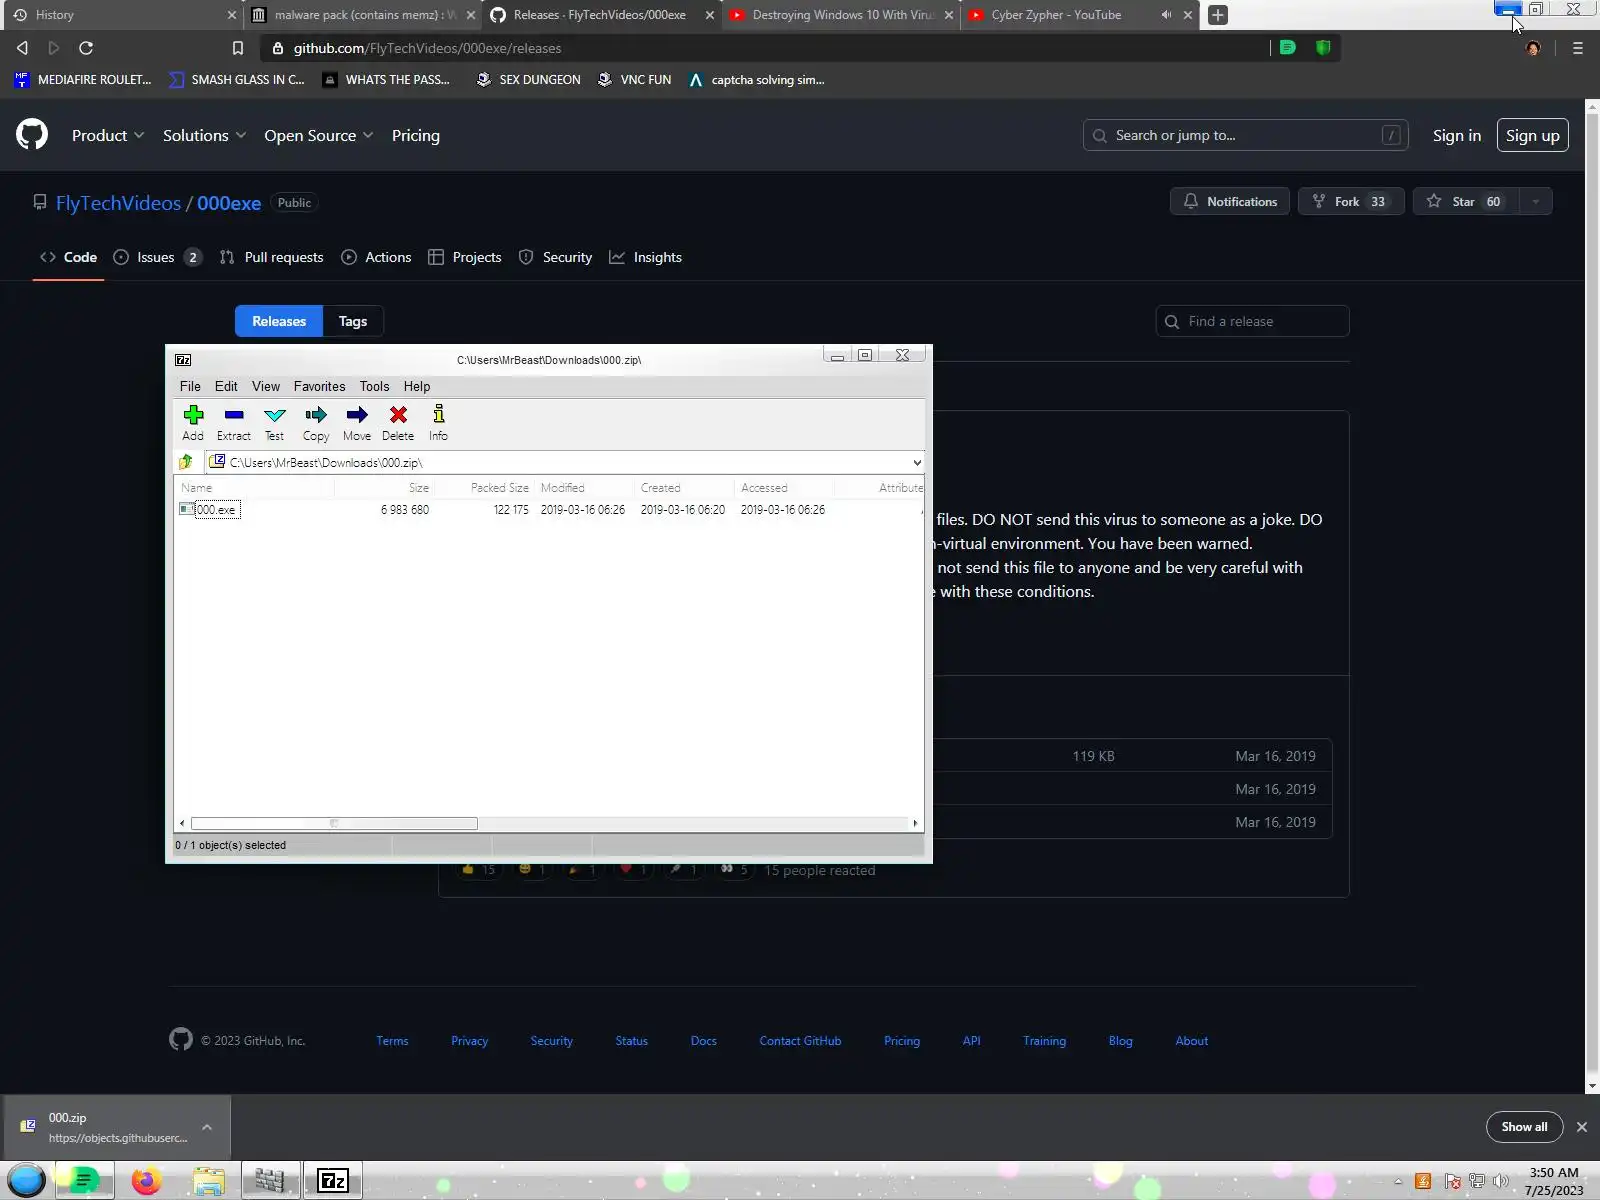
Task: Expand the Solutions menu on GitHub
Action: coord(204,135)
